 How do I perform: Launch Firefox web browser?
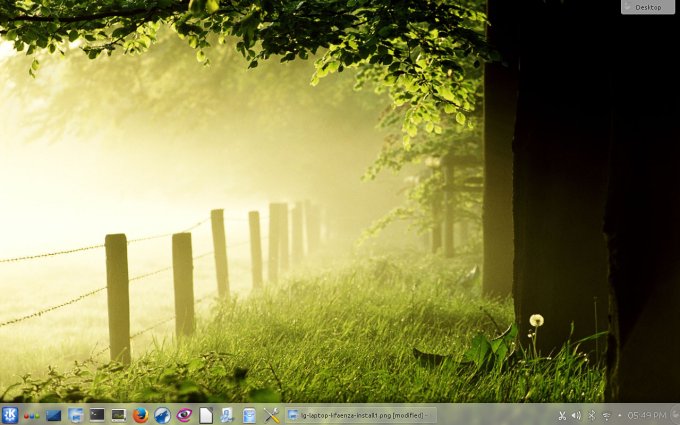coord(140,415)
